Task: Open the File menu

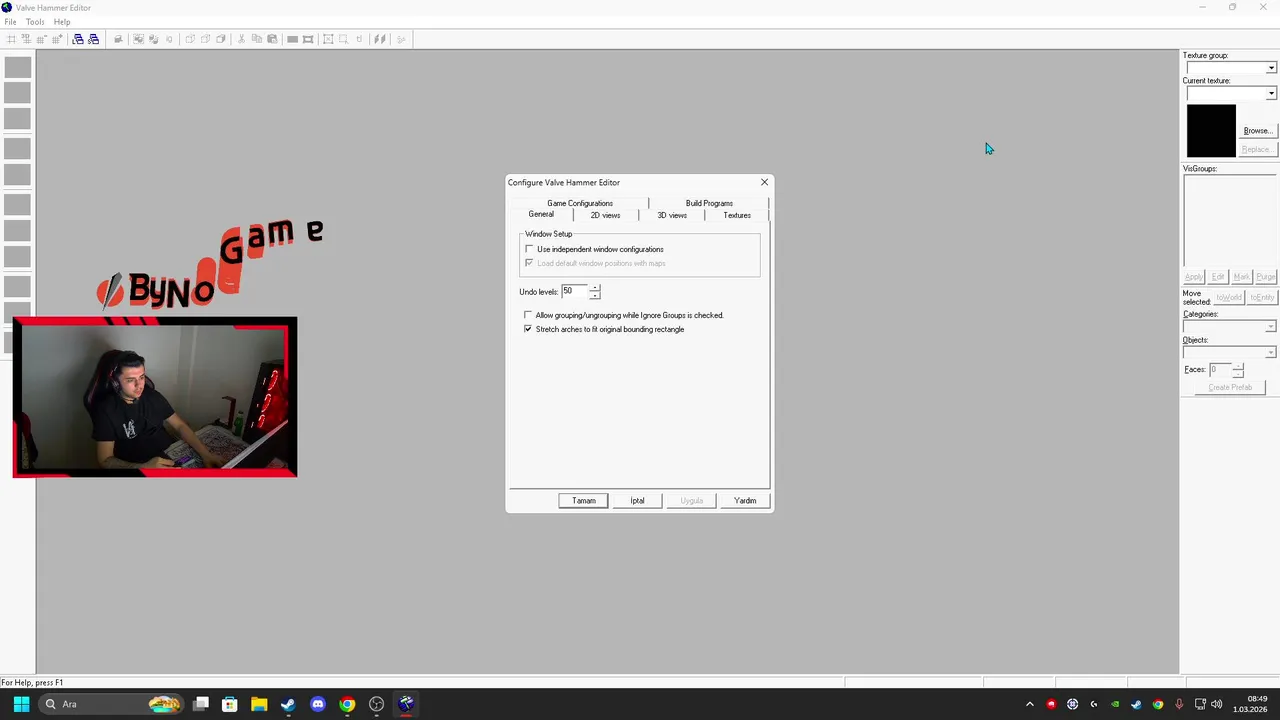Action: click(x=10, y=22)
